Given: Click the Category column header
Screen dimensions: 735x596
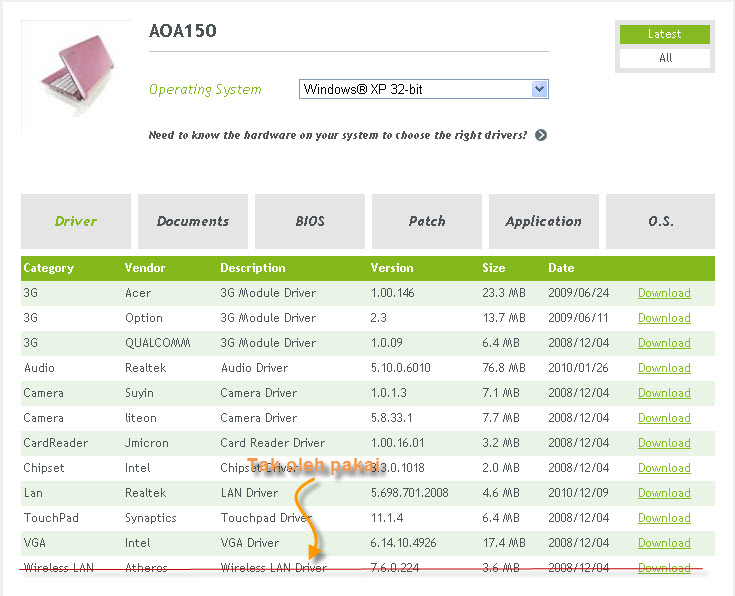Looking at the screenshot, I should pyautogui.click(x=49, y=268).
